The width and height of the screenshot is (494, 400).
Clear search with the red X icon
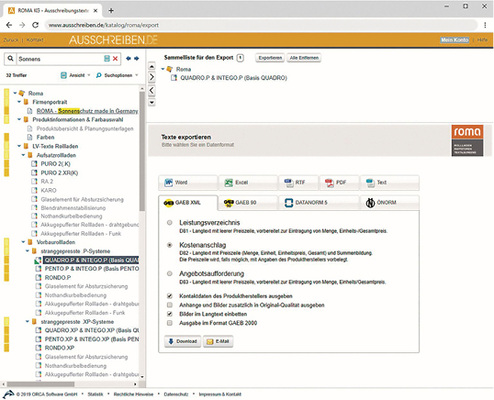tap(115, 59)
